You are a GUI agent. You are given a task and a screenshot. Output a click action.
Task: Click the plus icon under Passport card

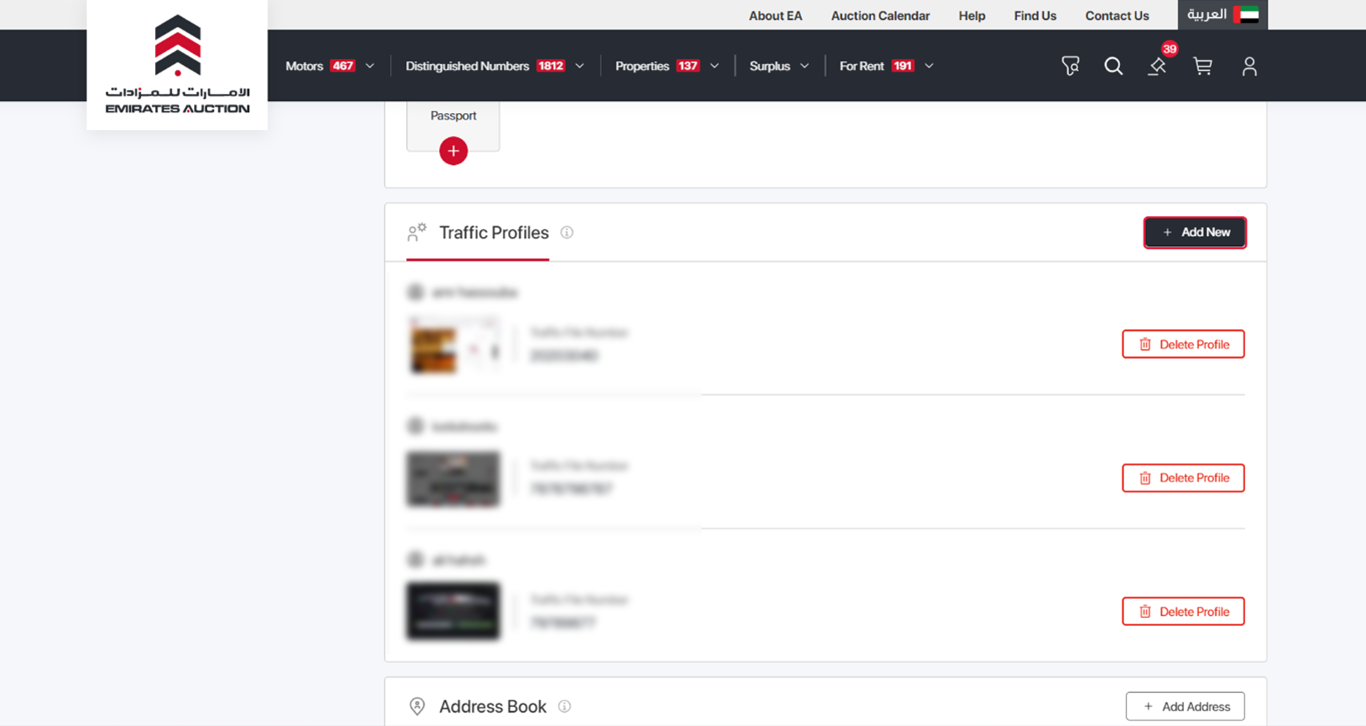[x=453, y=151]
